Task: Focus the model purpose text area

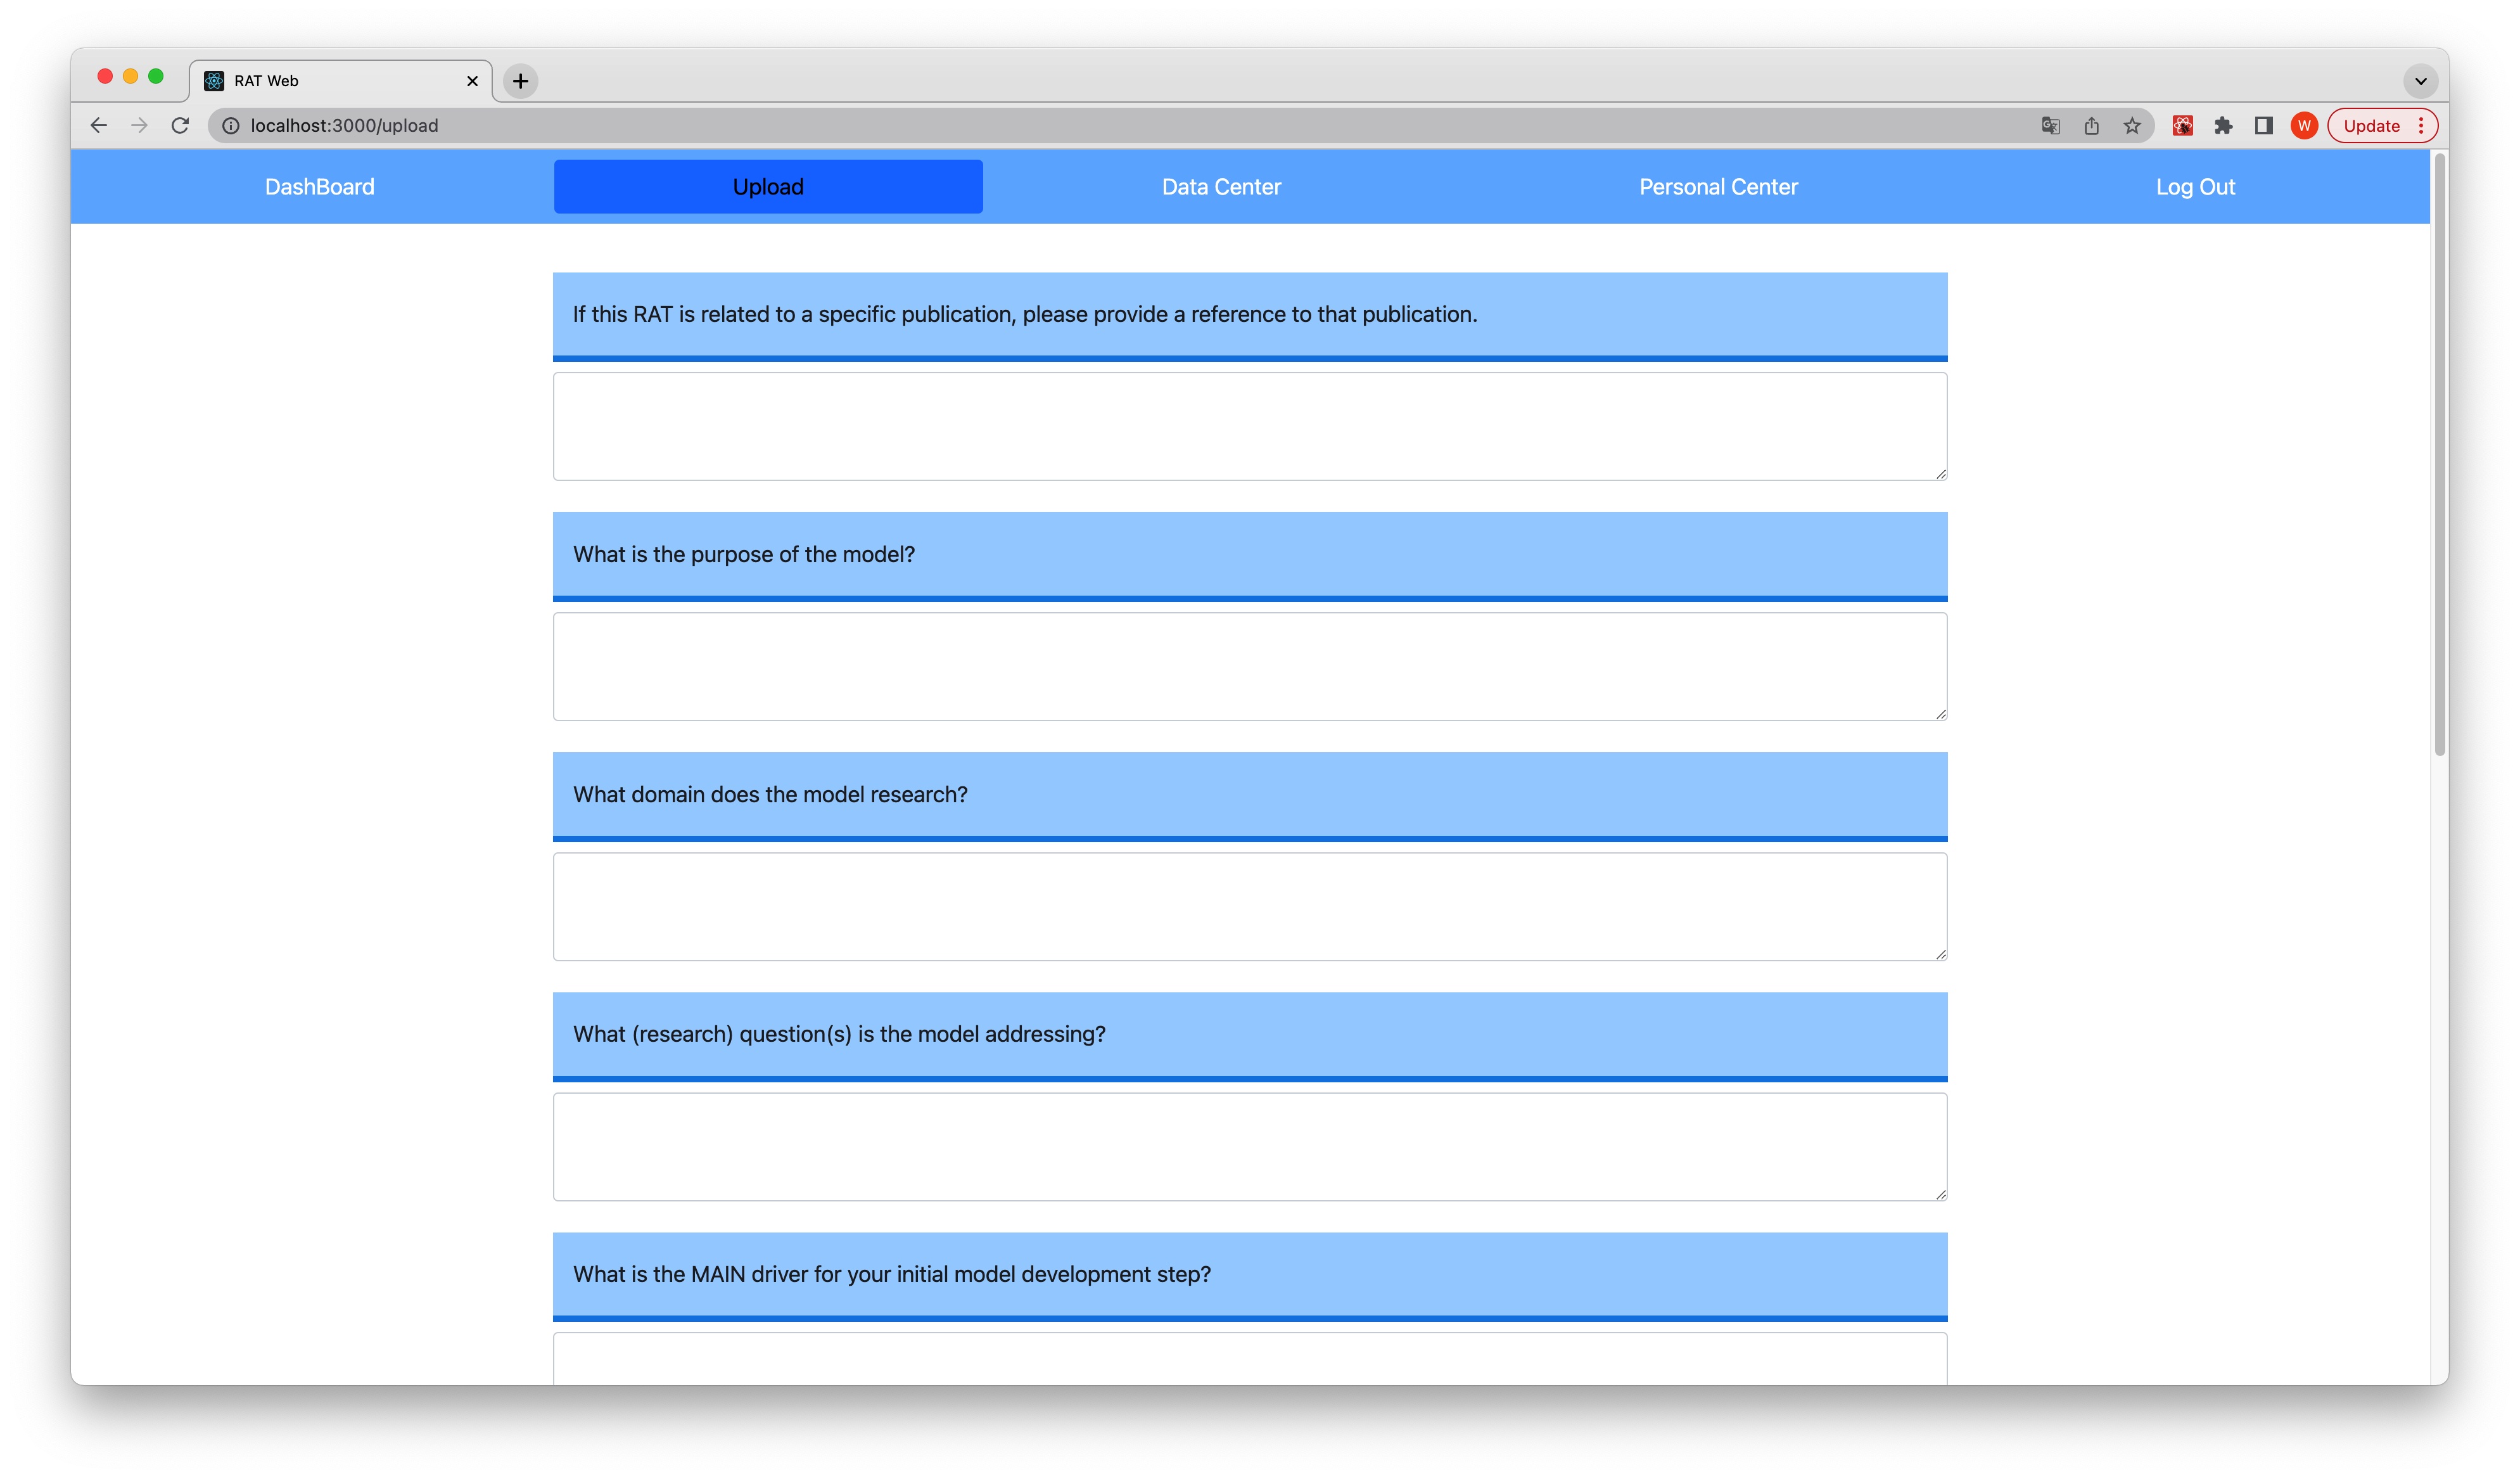Action: click(1249, 667)
